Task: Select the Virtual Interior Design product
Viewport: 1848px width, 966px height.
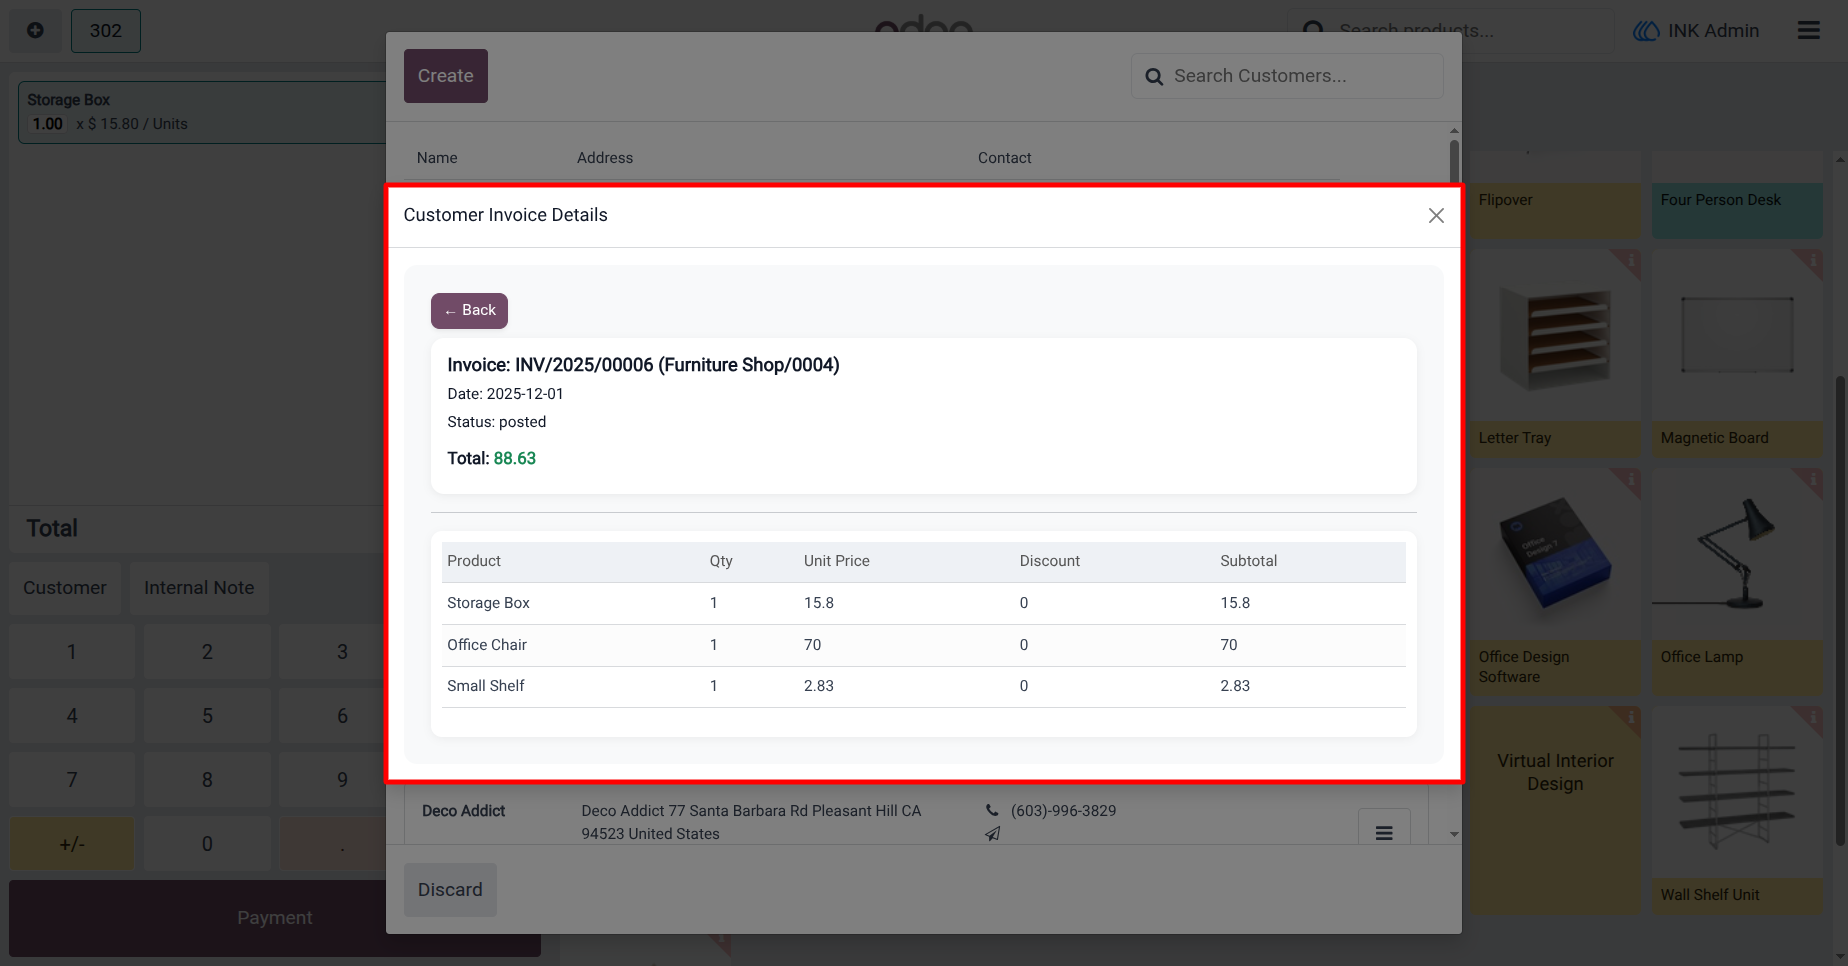Action: click(x=1555, y=811)
